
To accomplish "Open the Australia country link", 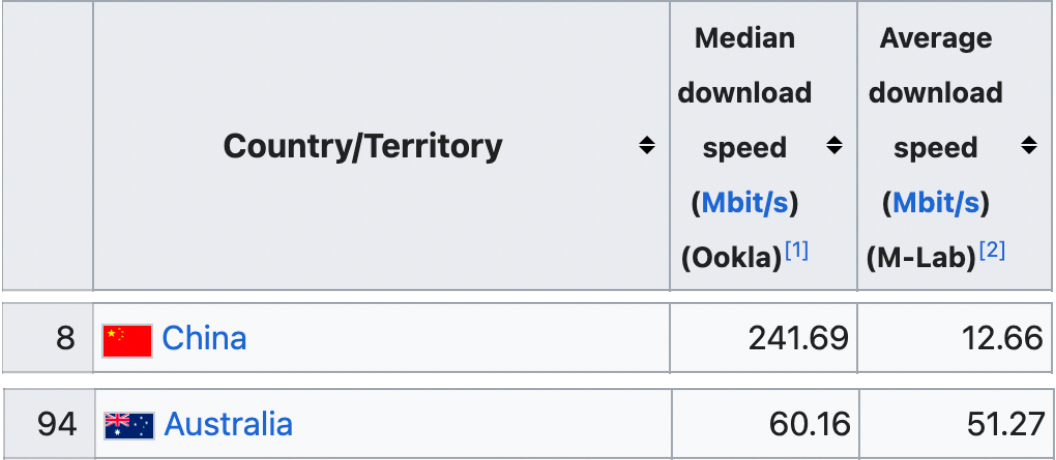I will [228, 424].
